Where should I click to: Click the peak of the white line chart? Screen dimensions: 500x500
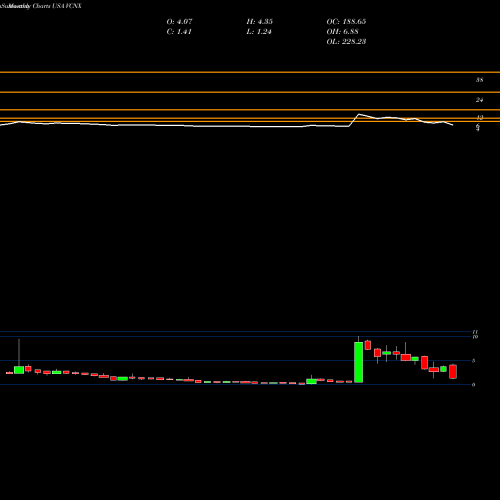click(x=359, y=114)
